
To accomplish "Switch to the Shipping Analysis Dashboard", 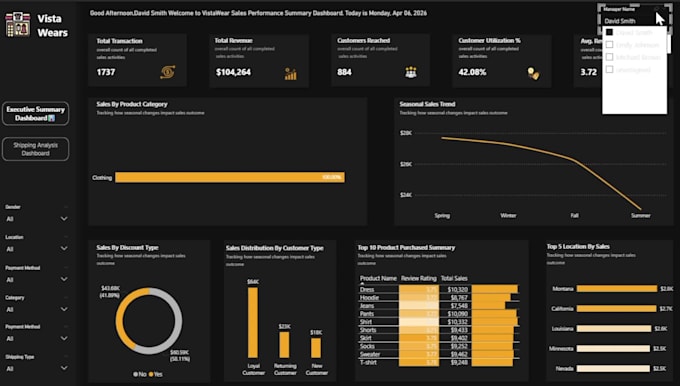I will coord(36,149).
